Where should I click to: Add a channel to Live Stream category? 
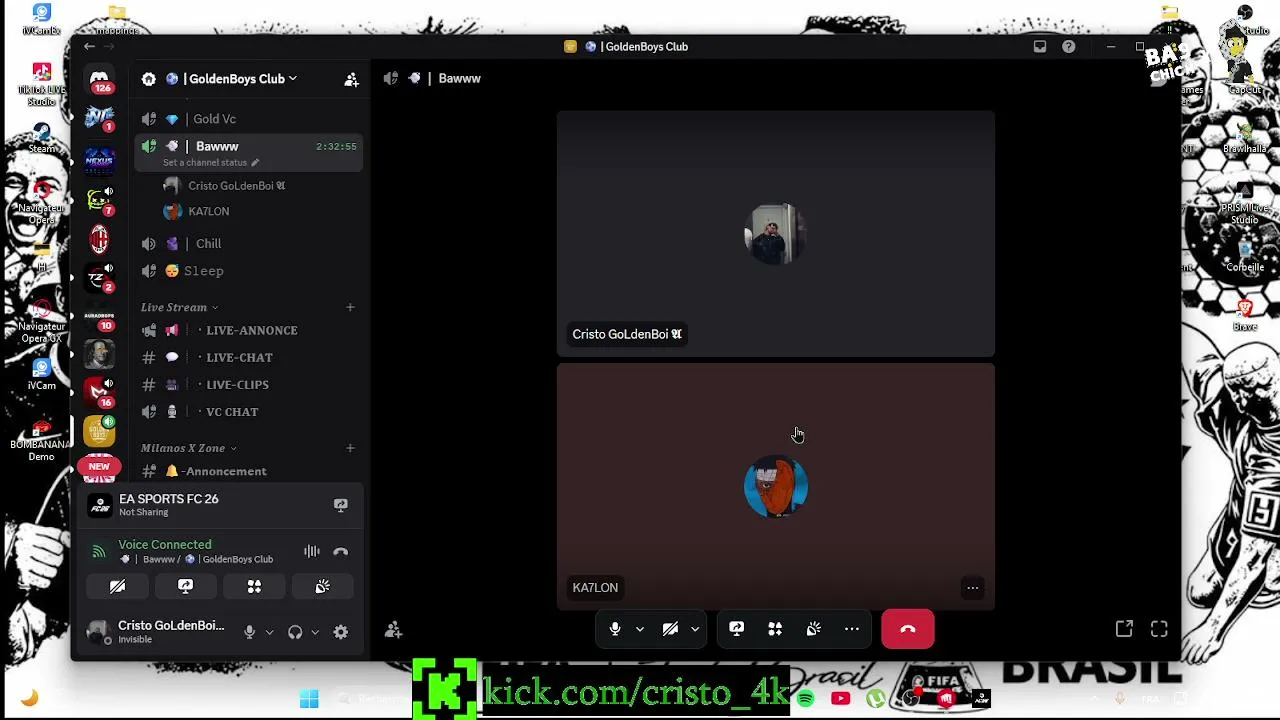(350, 307)
